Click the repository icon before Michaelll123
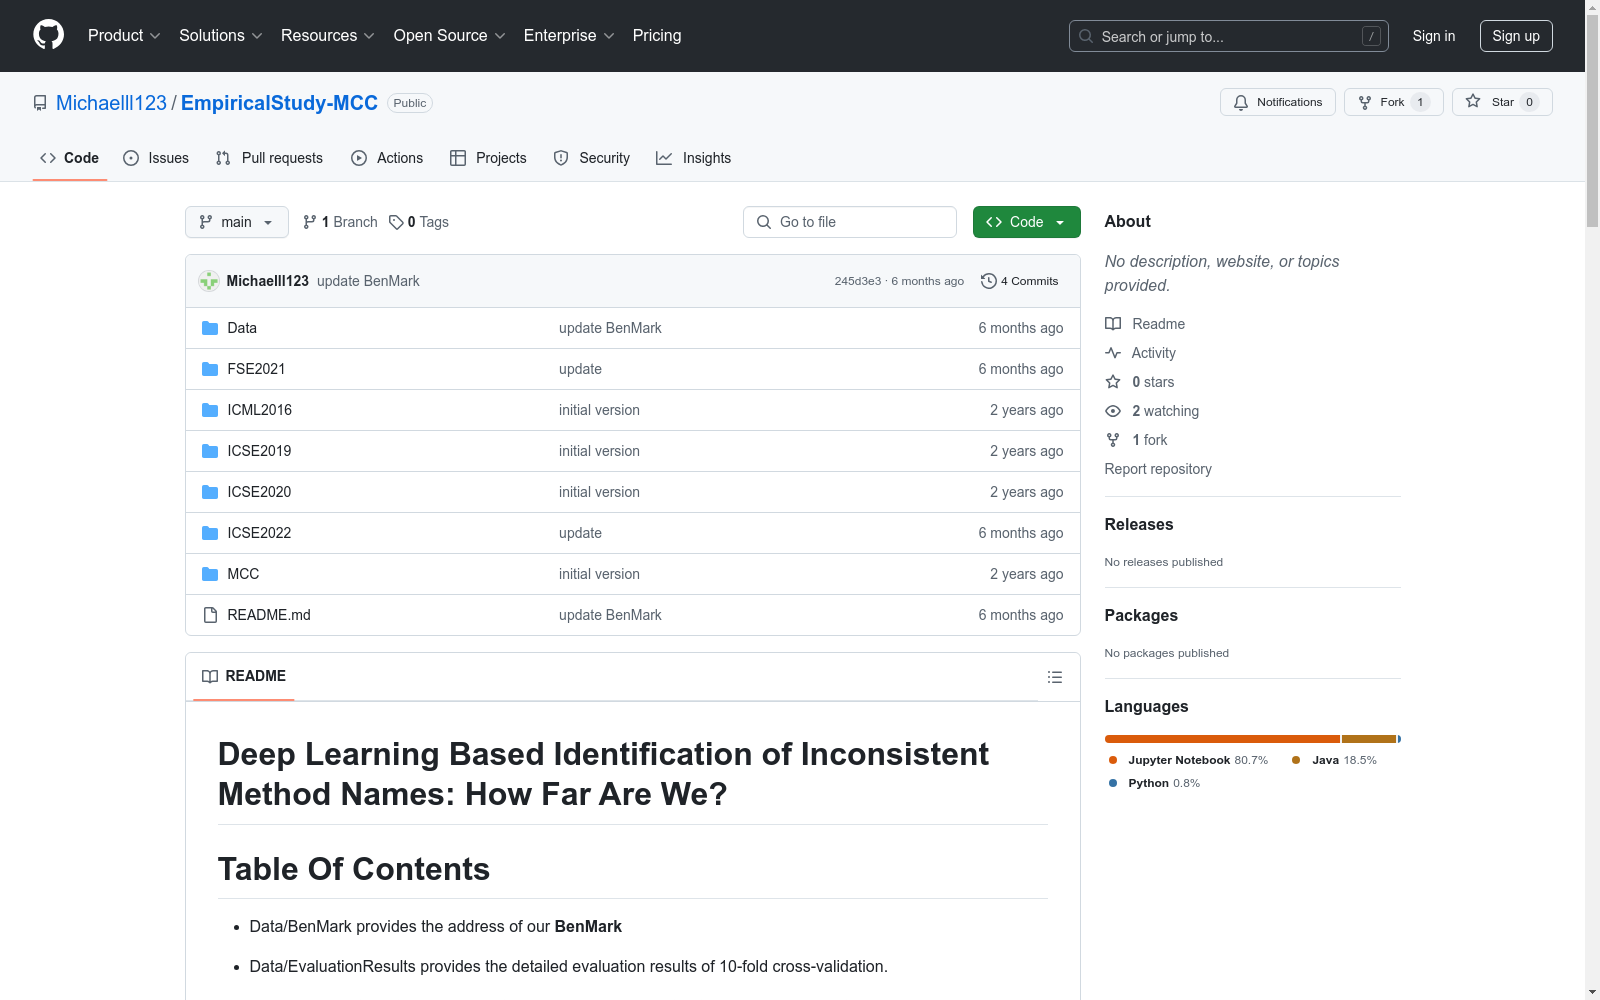Image resolution: width=1600 pixels, height=1000 pixels. 40,103
